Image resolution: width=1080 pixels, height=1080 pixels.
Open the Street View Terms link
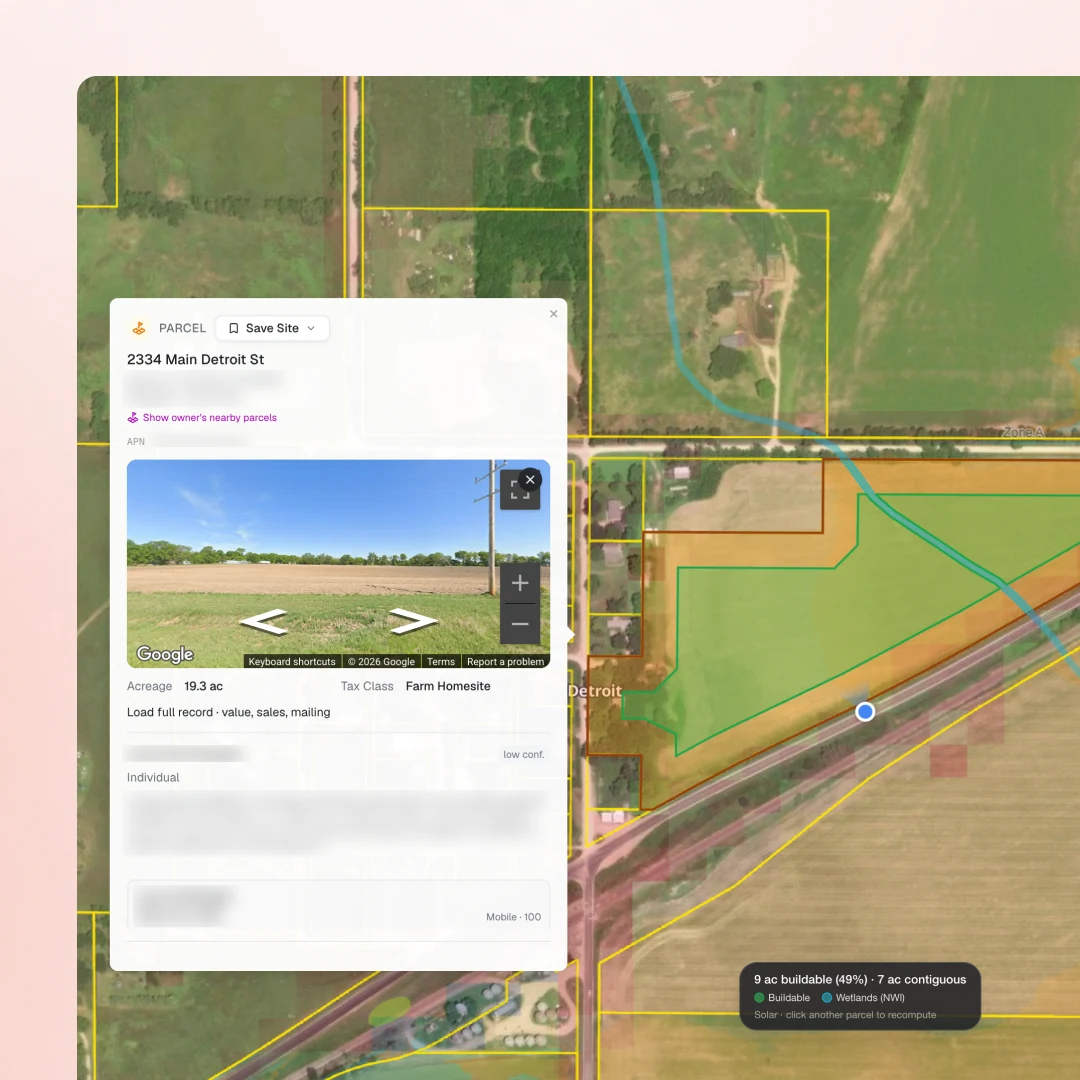pos(441,662)
